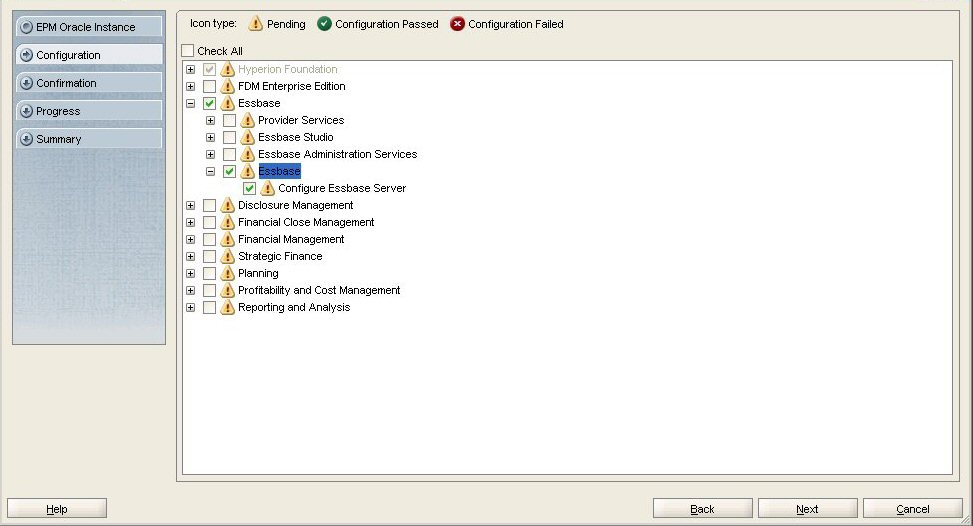Expand the Essbase Studio node
The width and height of the screenshot is (973, 526).
tap(210, 138)
